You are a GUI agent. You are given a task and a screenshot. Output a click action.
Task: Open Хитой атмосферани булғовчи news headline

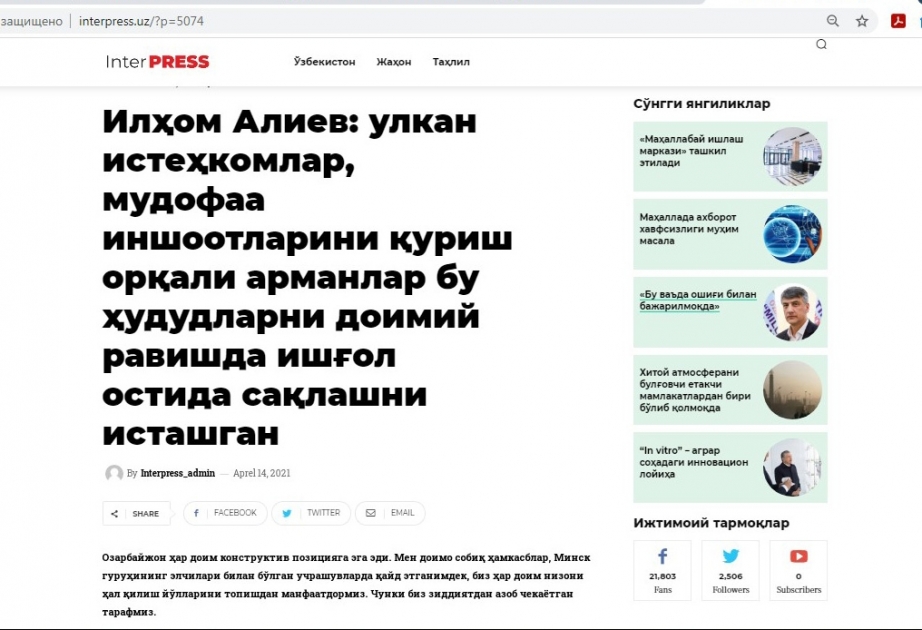point(695,389)
